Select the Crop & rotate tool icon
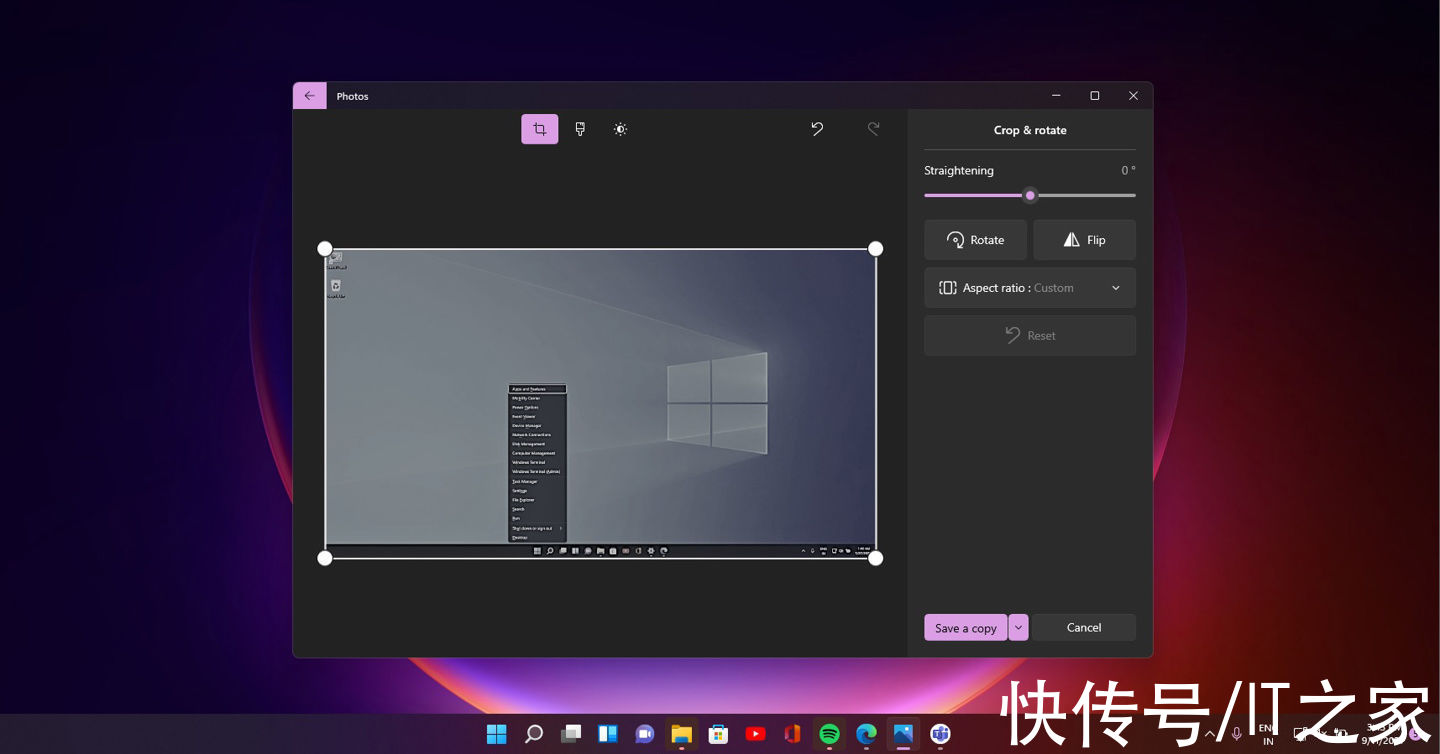The height and width of the screenshot is (754, 1440). [x=540, y=129]
